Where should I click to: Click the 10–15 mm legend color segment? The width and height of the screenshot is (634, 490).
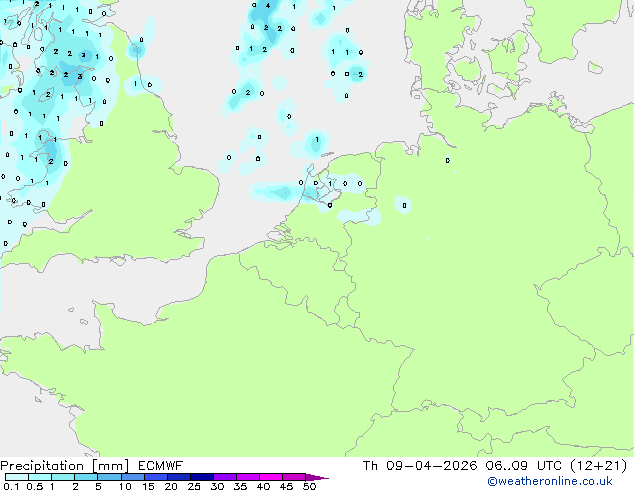click(133, 477)
